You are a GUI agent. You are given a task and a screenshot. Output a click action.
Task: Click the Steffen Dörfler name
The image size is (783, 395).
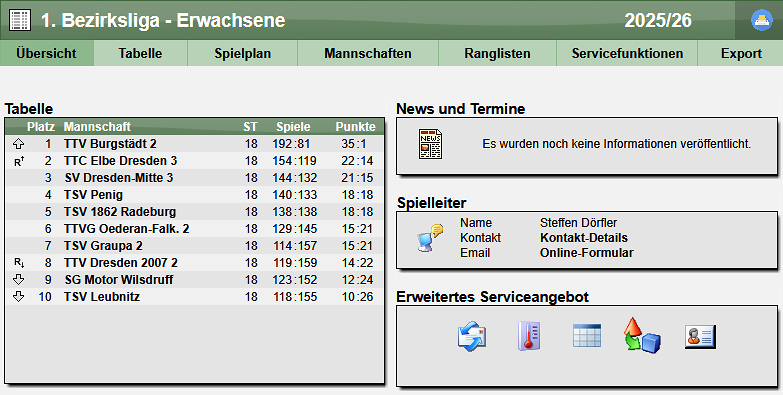click(x=578, y=223)
